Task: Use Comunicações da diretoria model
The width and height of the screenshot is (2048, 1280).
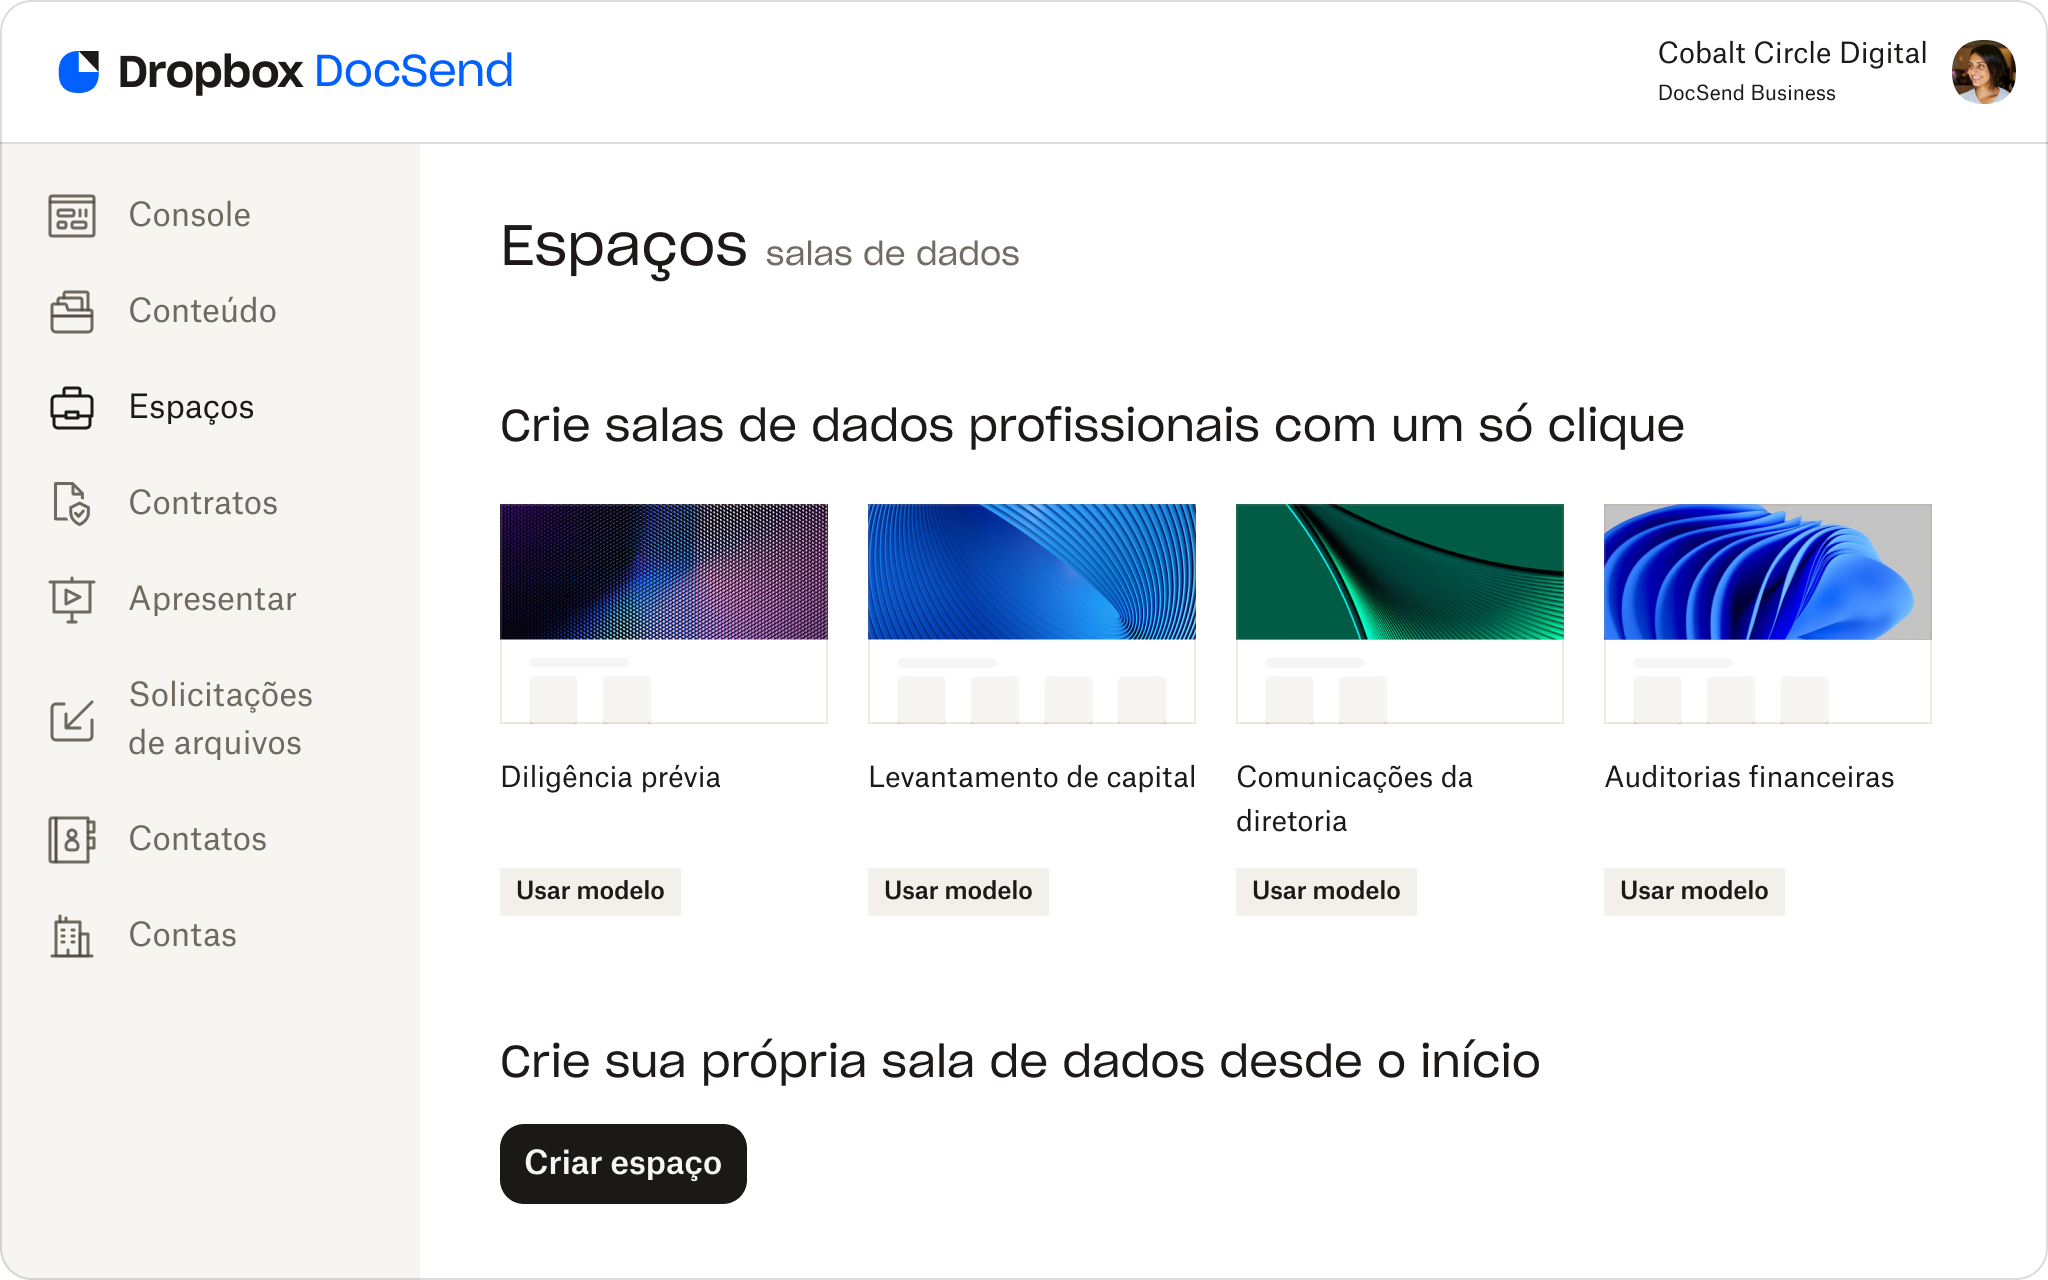Action: pos(1324,891)
